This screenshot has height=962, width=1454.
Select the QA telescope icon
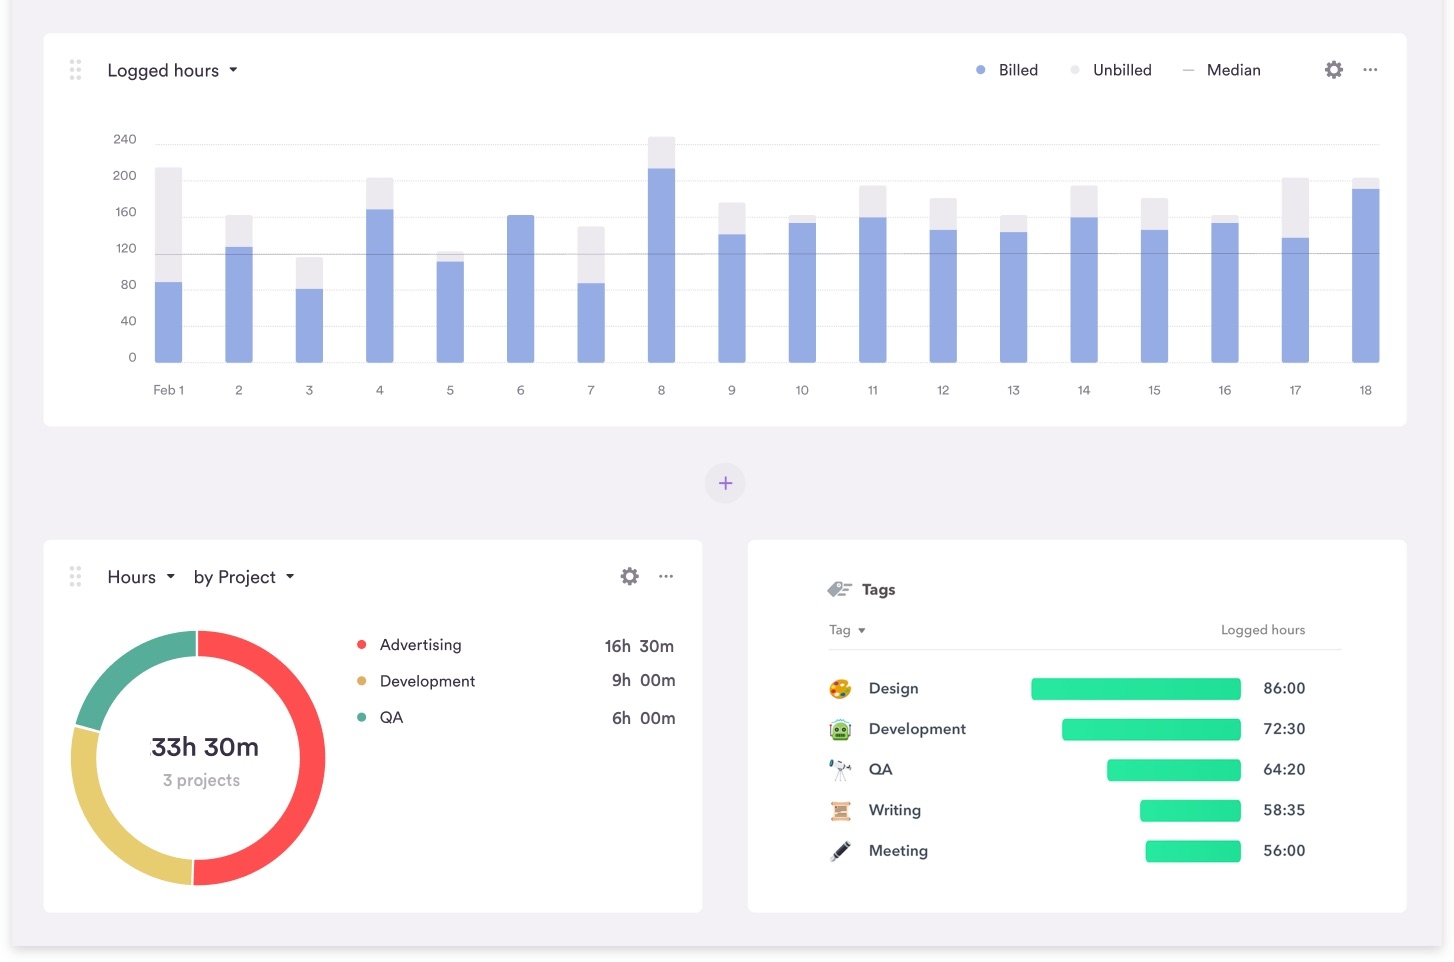(x=840, y=769)
